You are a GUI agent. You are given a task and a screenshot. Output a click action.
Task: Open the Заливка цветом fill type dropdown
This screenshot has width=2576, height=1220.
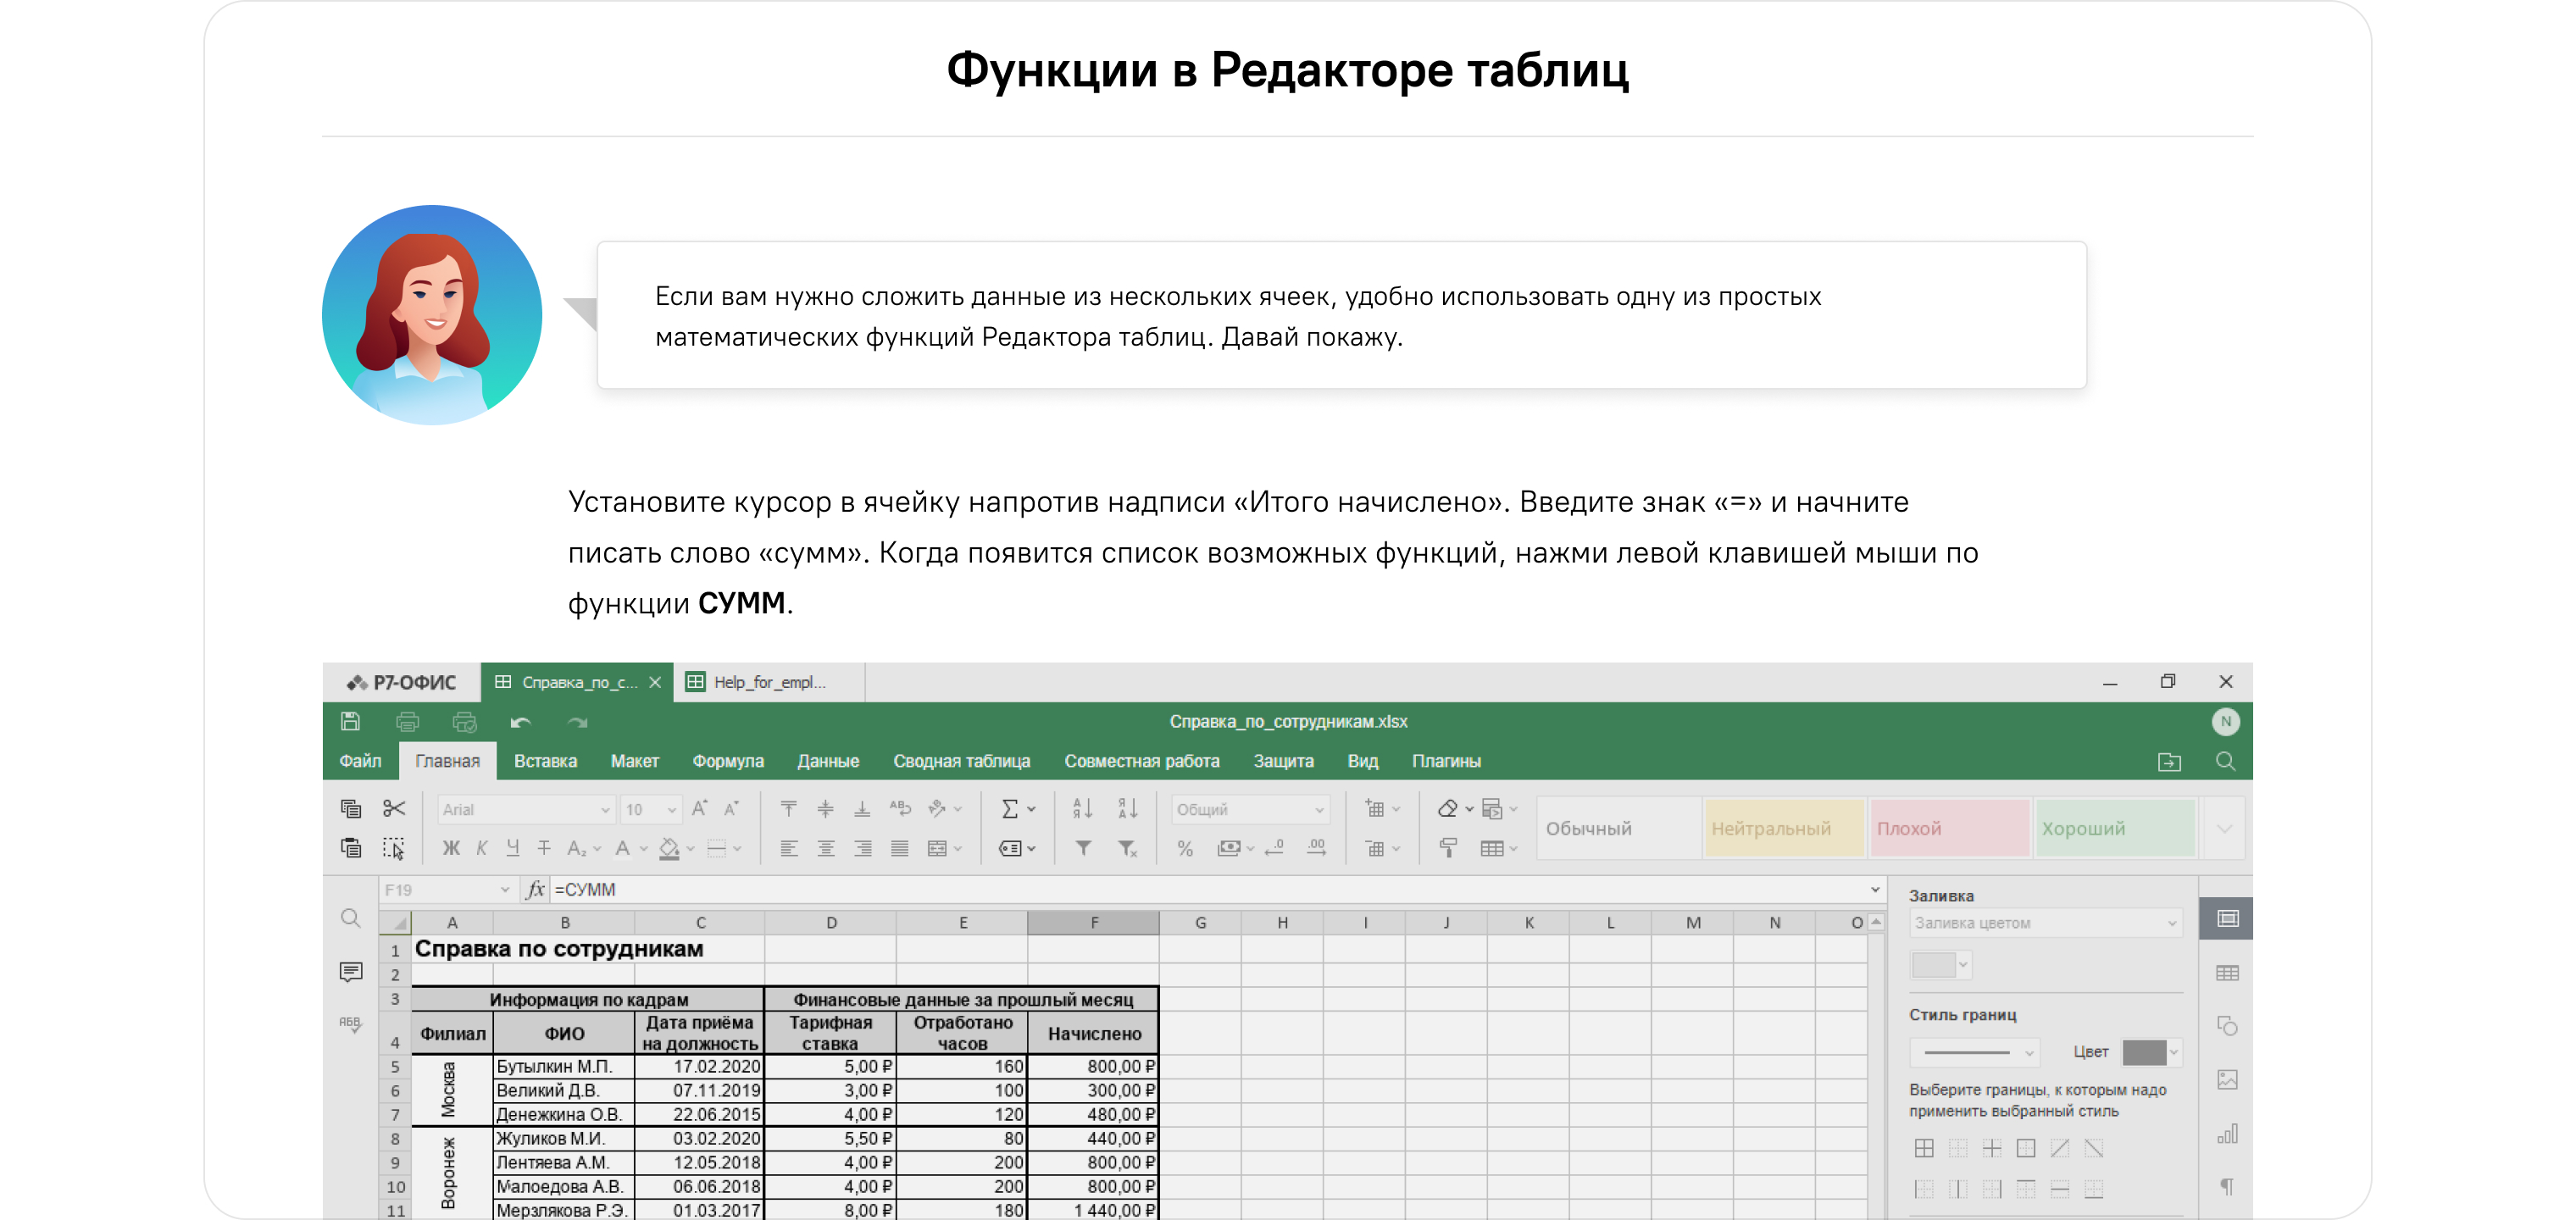coord(2044,923)
